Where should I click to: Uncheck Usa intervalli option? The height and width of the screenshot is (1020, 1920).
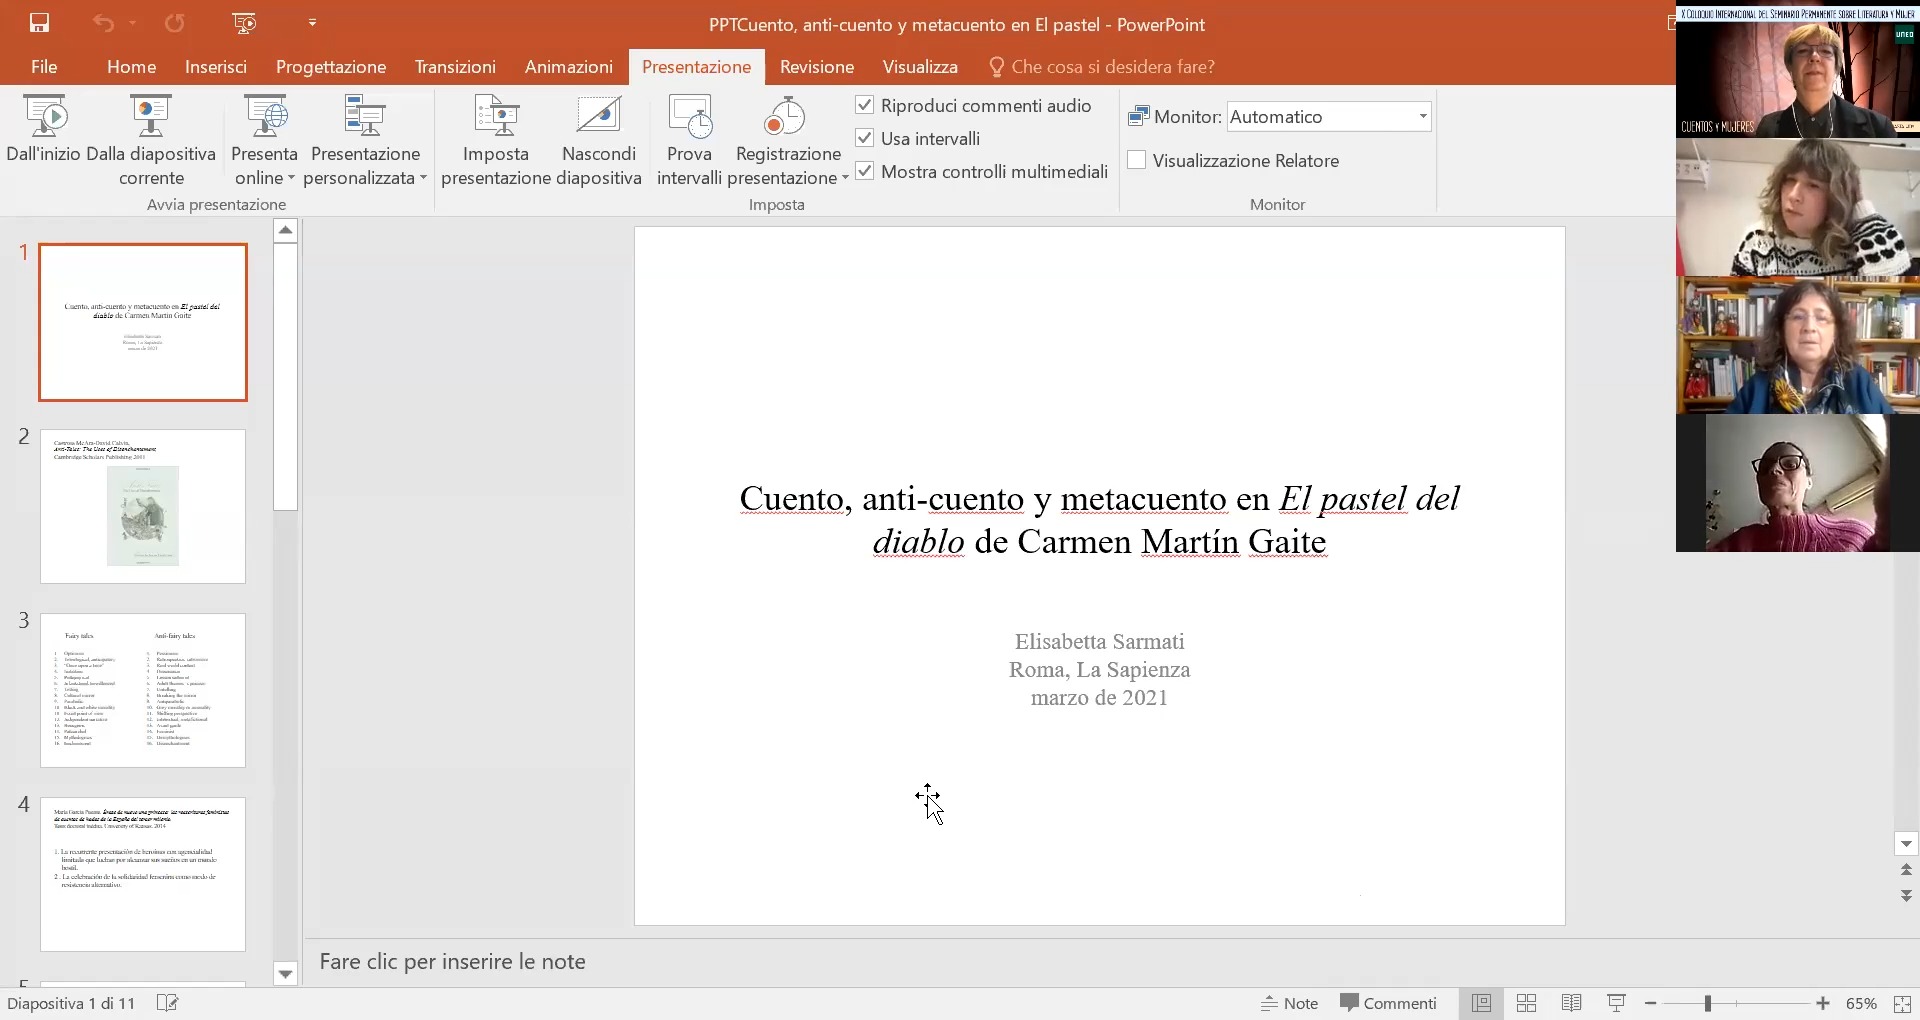(865, 138)
